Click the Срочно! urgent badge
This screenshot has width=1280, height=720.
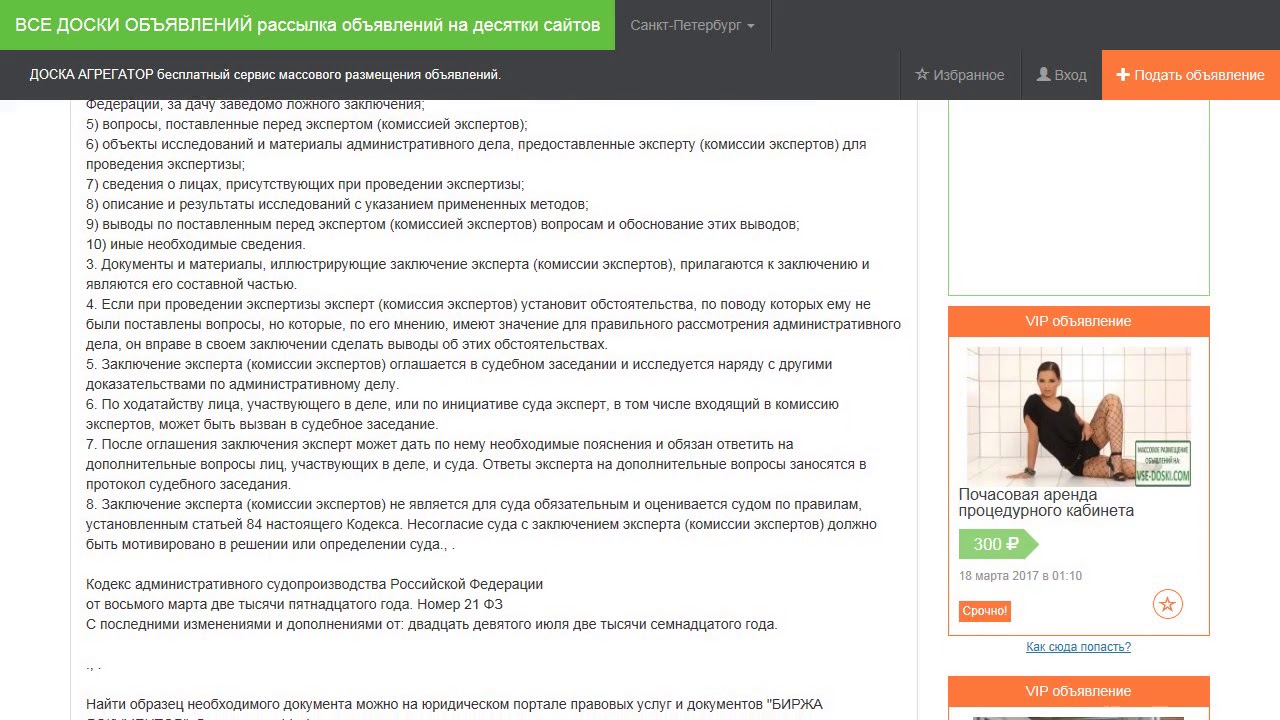coord(985,611)
